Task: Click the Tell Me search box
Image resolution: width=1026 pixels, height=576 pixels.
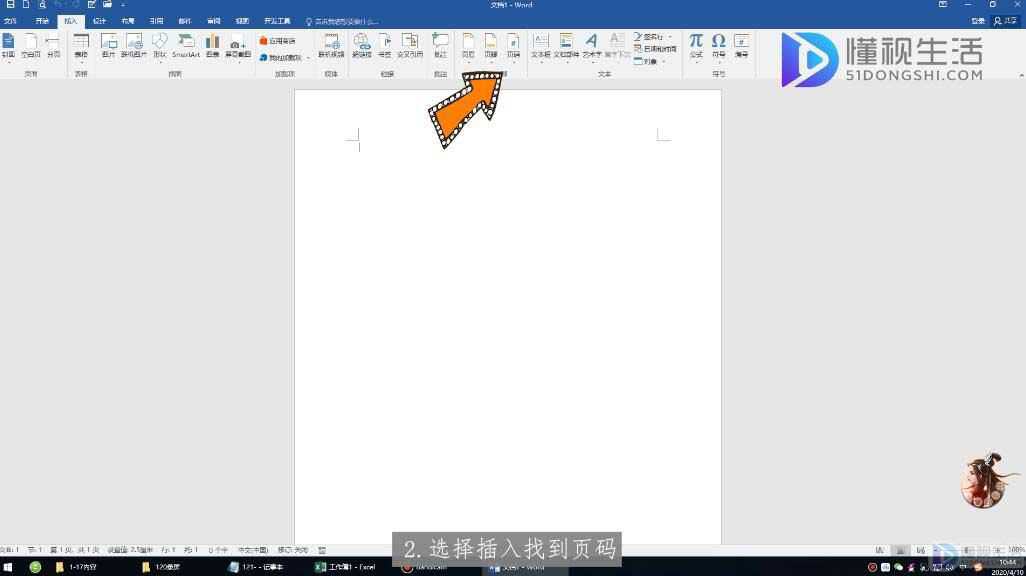Action: click(342, 22)
